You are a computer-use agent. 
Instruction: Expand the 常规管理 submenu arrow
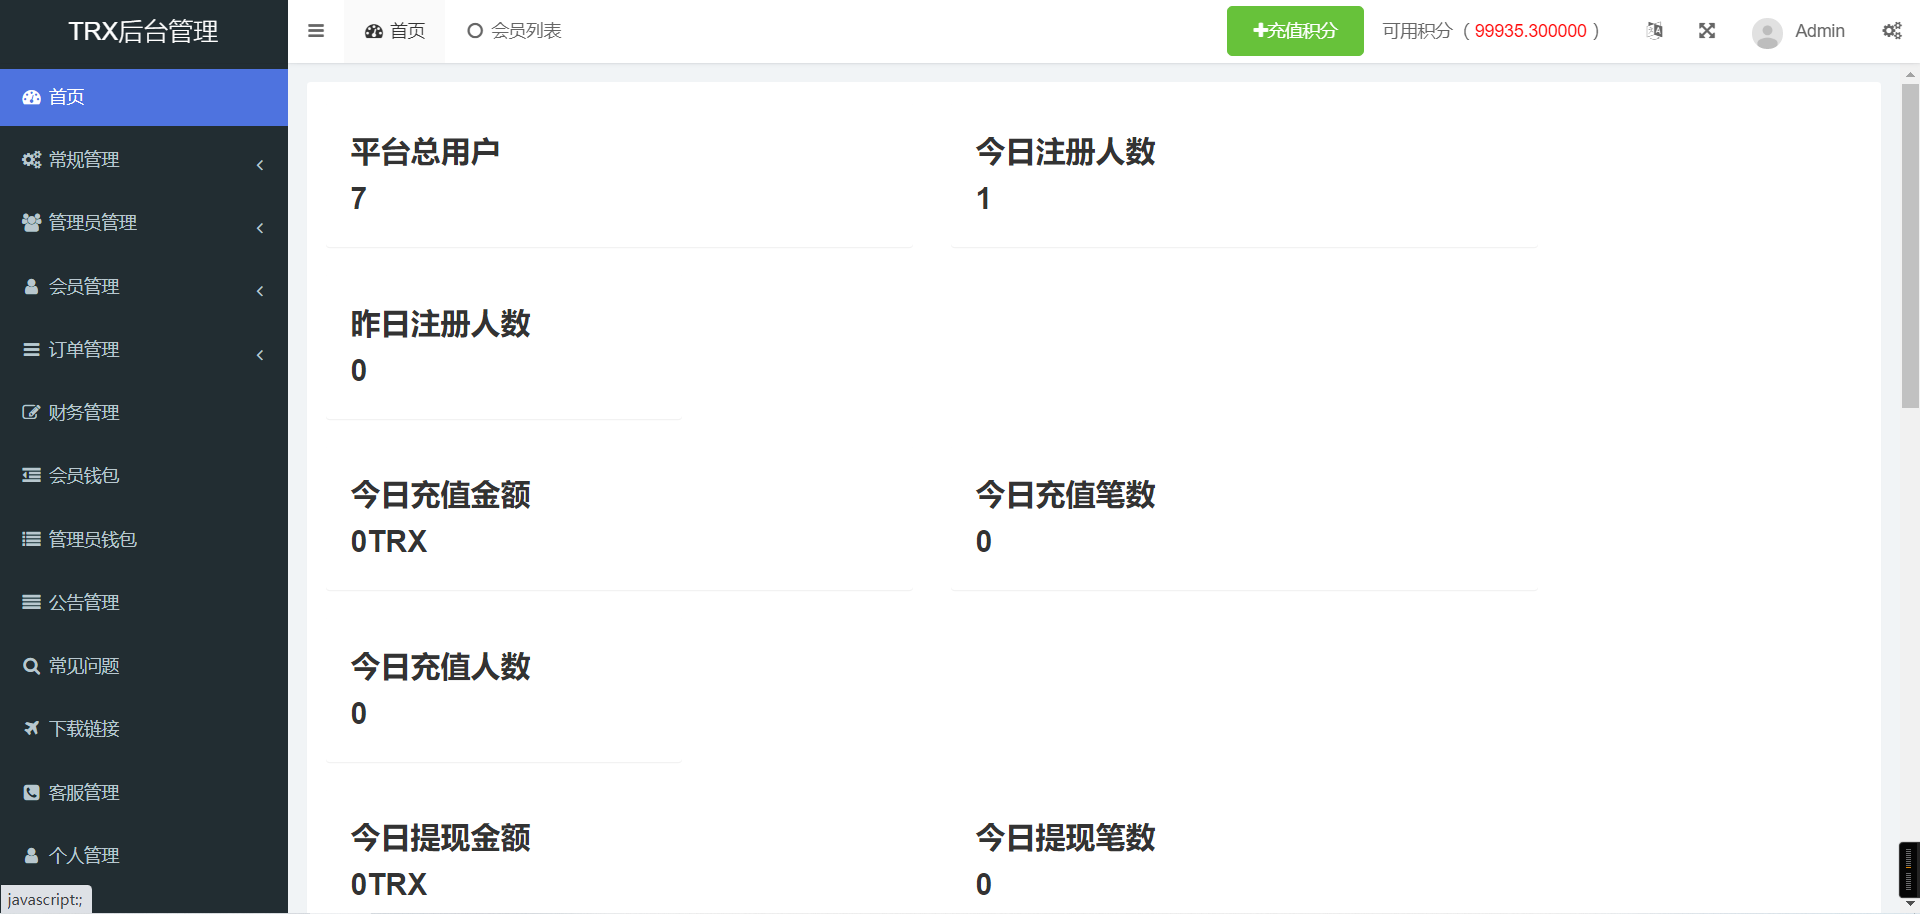260,165
